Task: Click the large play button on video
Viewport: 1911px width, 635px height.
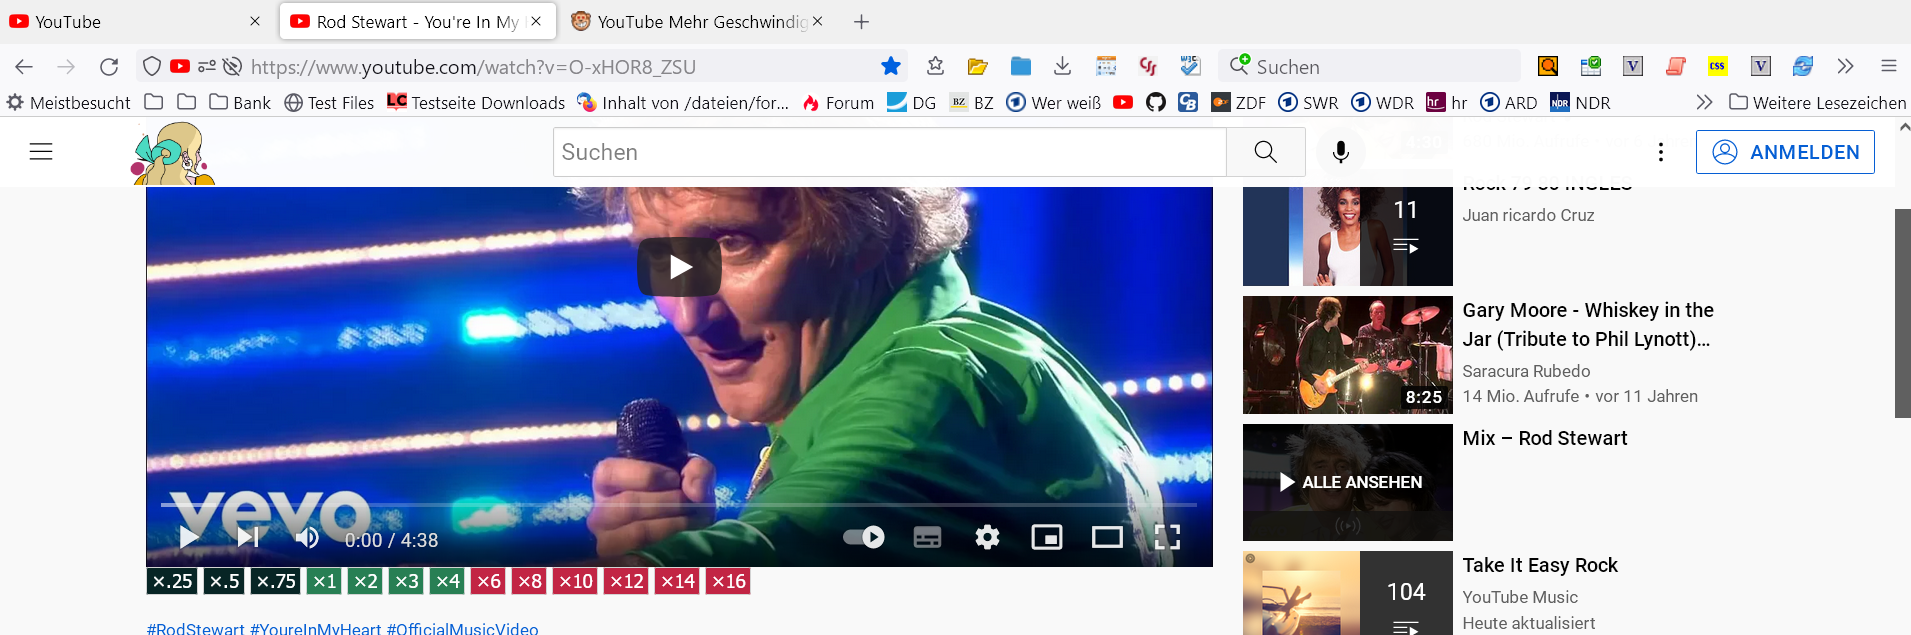Action: [679, 267]
